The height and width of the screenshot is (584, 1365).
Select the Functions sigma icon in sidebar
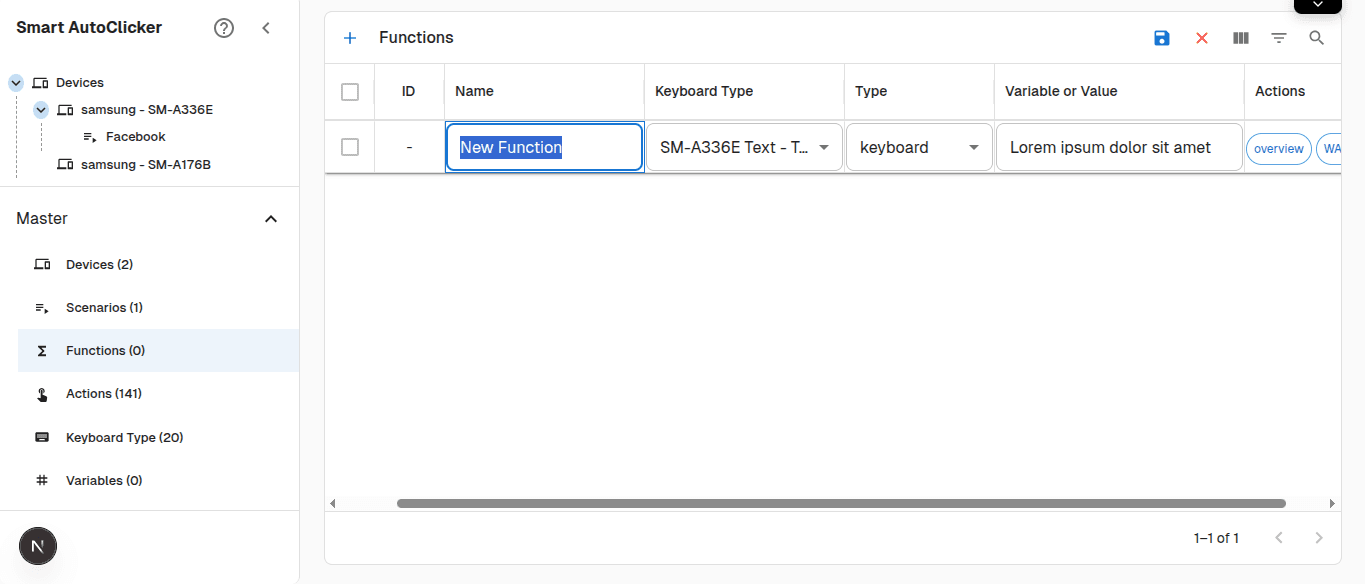(x=41, y=350)
